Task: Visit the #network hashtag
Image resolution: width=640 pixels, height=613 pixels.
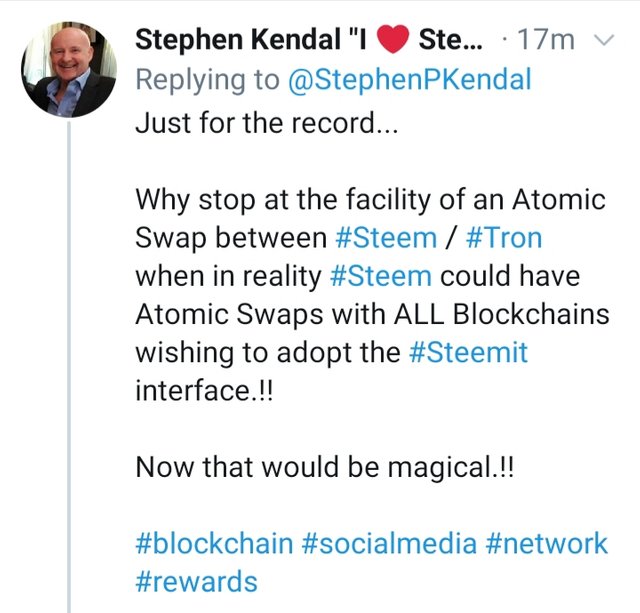Action: click(546, 543)
